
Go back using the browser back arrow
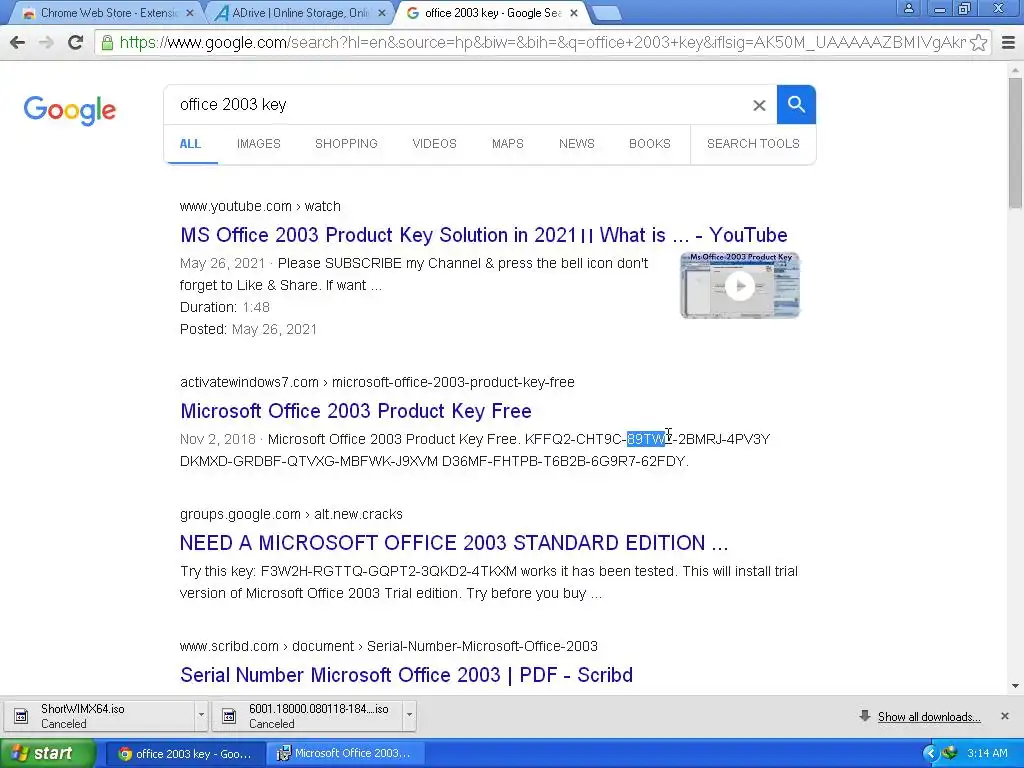18,42
